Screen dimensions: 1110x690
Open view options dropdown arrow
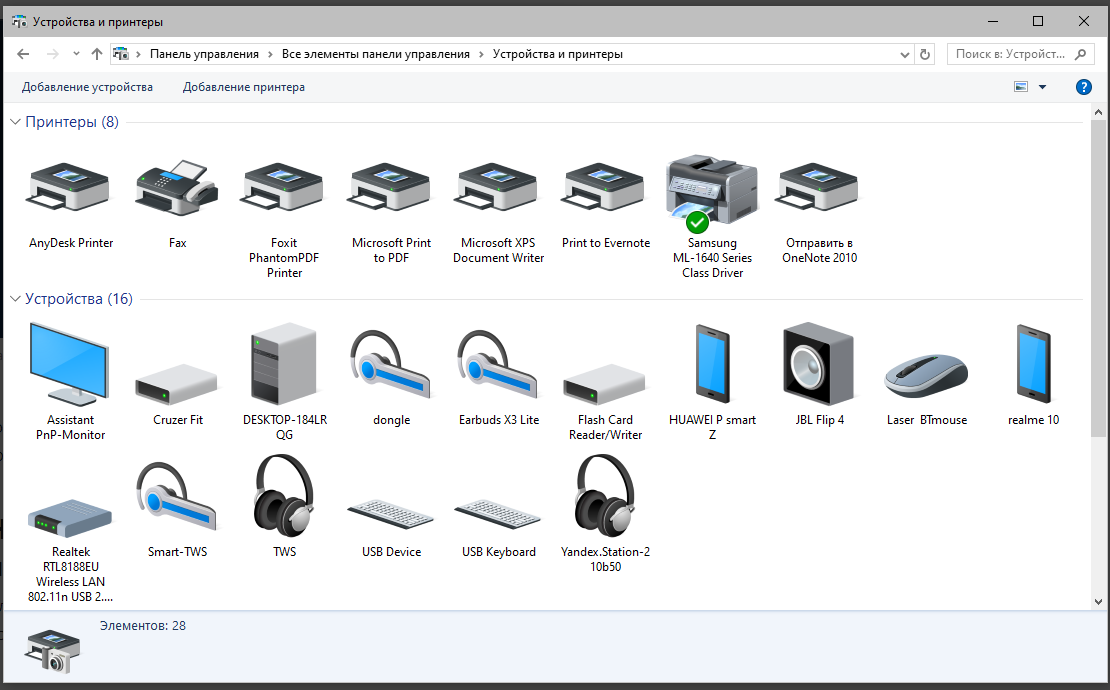click(x=1042, y=87)
